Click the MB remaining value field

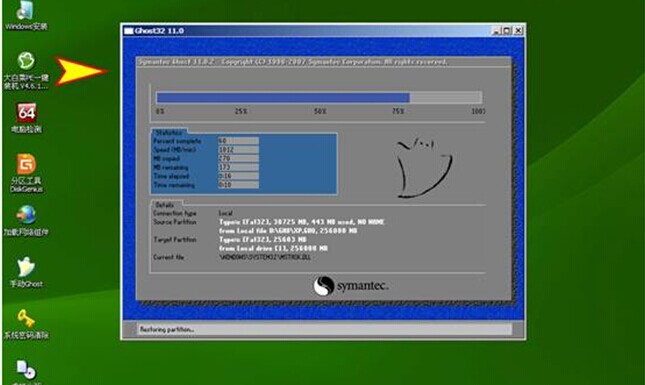[238, 167]
